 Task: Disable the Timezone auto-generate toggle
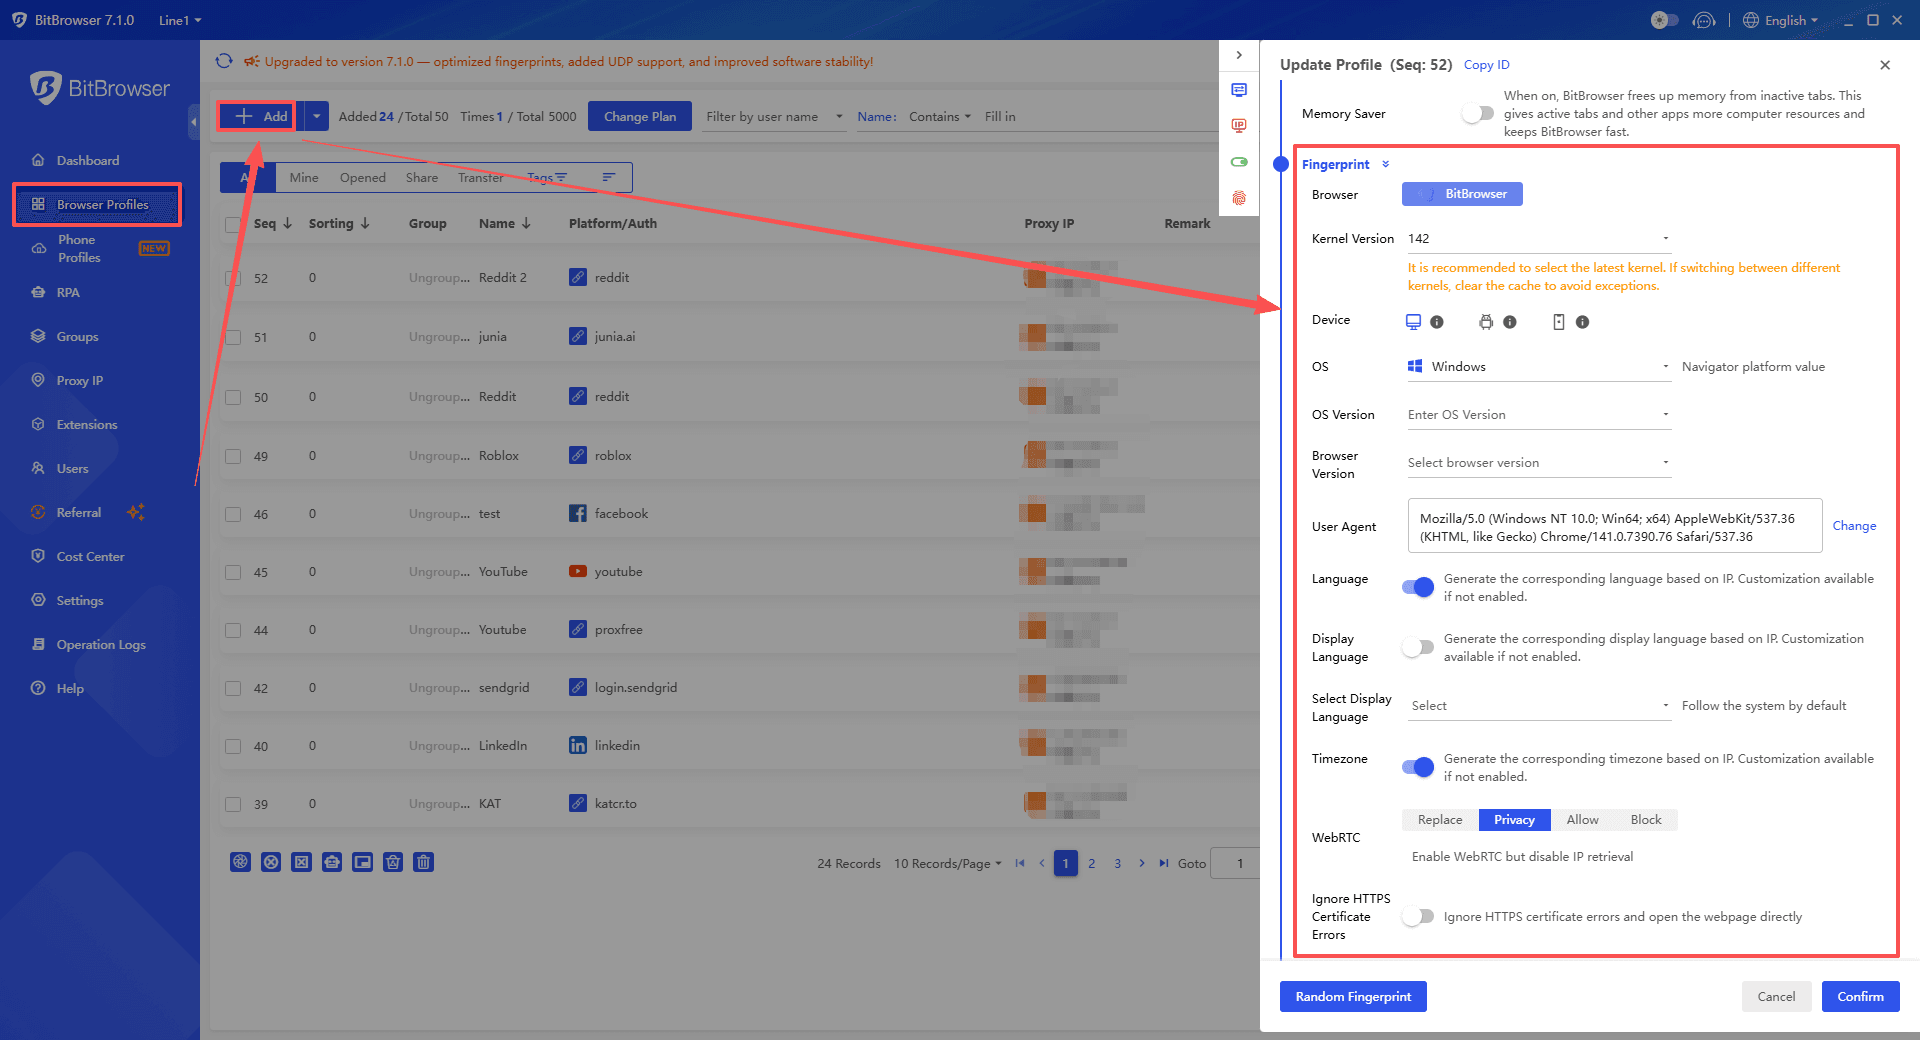(x=1417, y=767)
